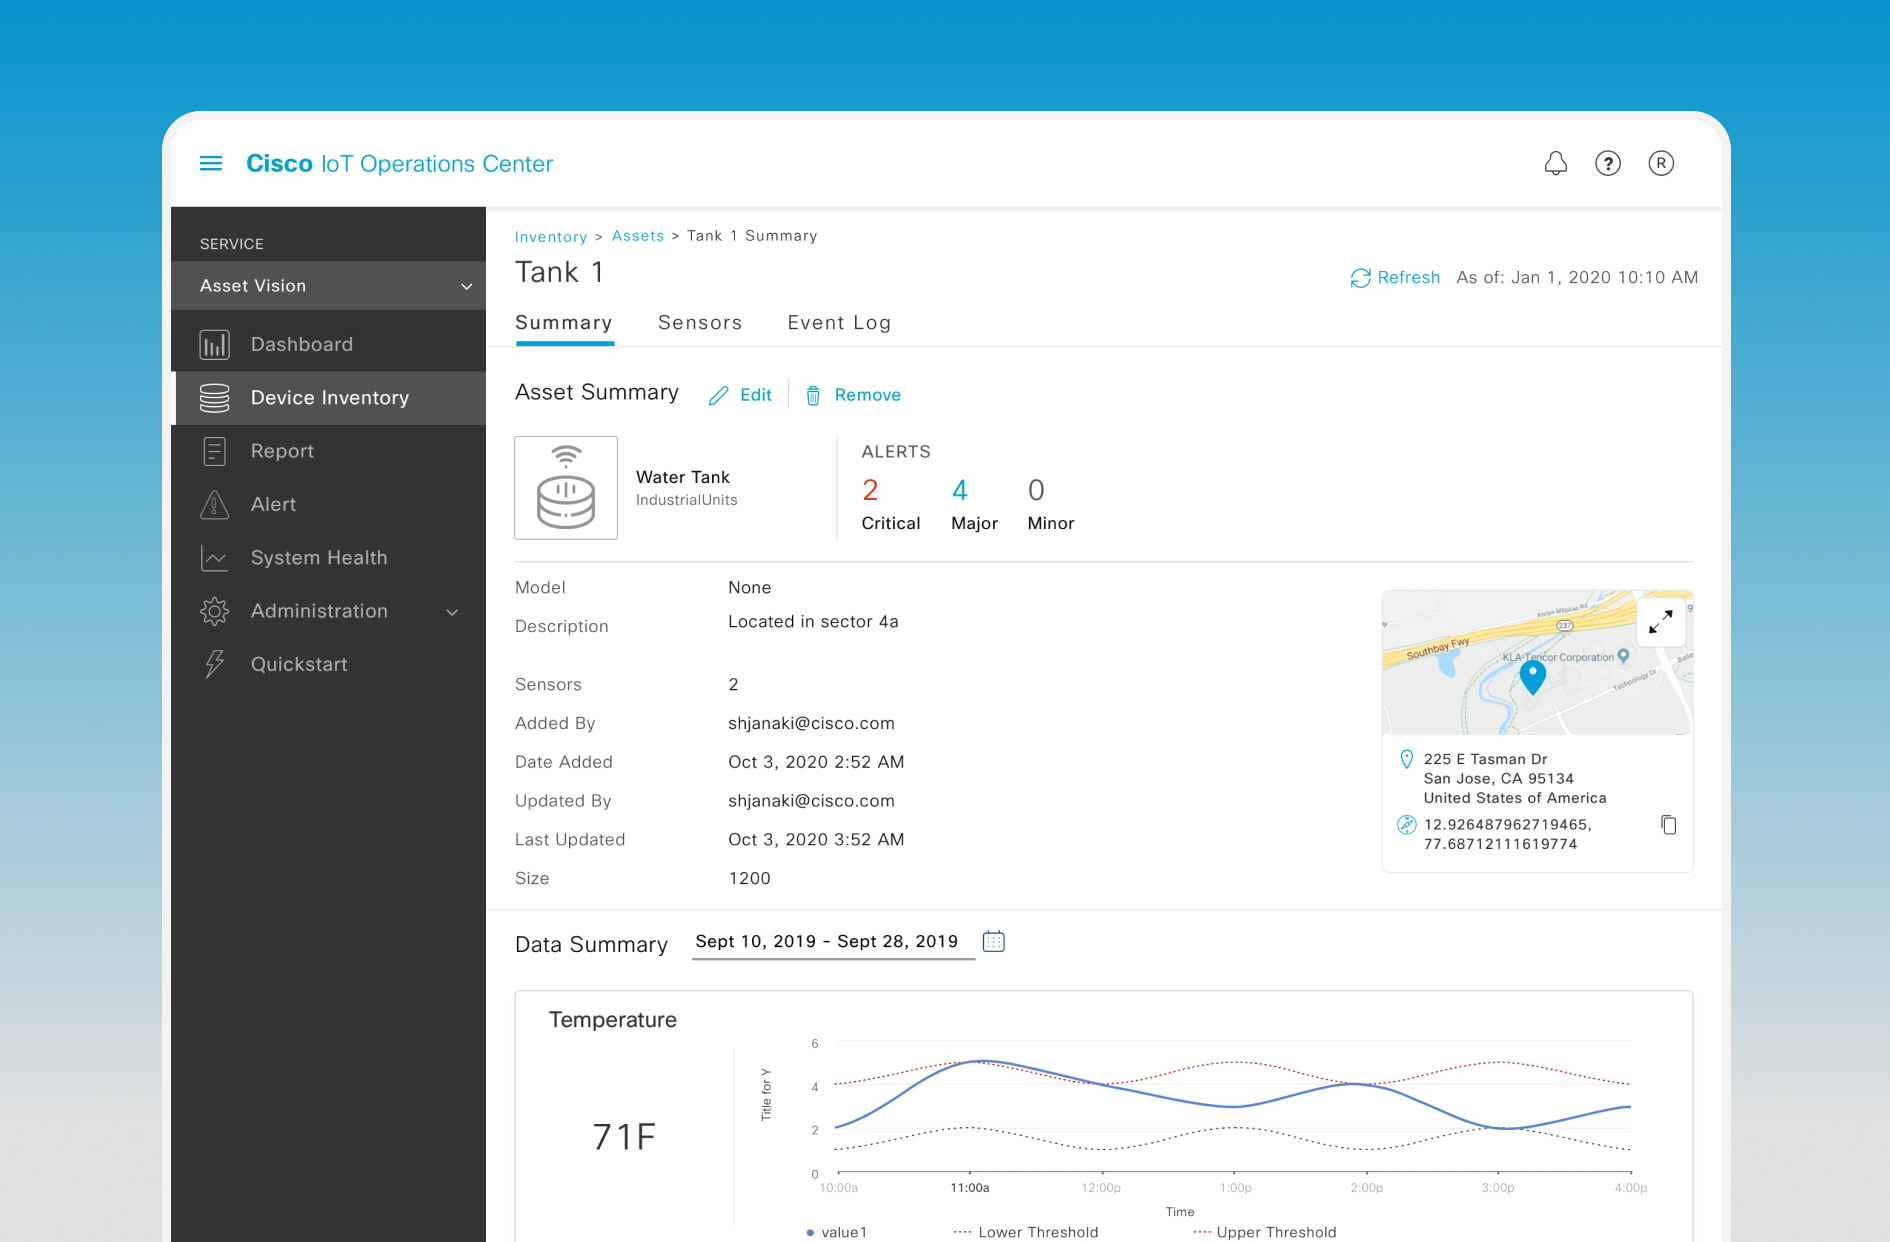
Task: Click the Device Inventory stack icon
Action: click(x=215, y=398)
